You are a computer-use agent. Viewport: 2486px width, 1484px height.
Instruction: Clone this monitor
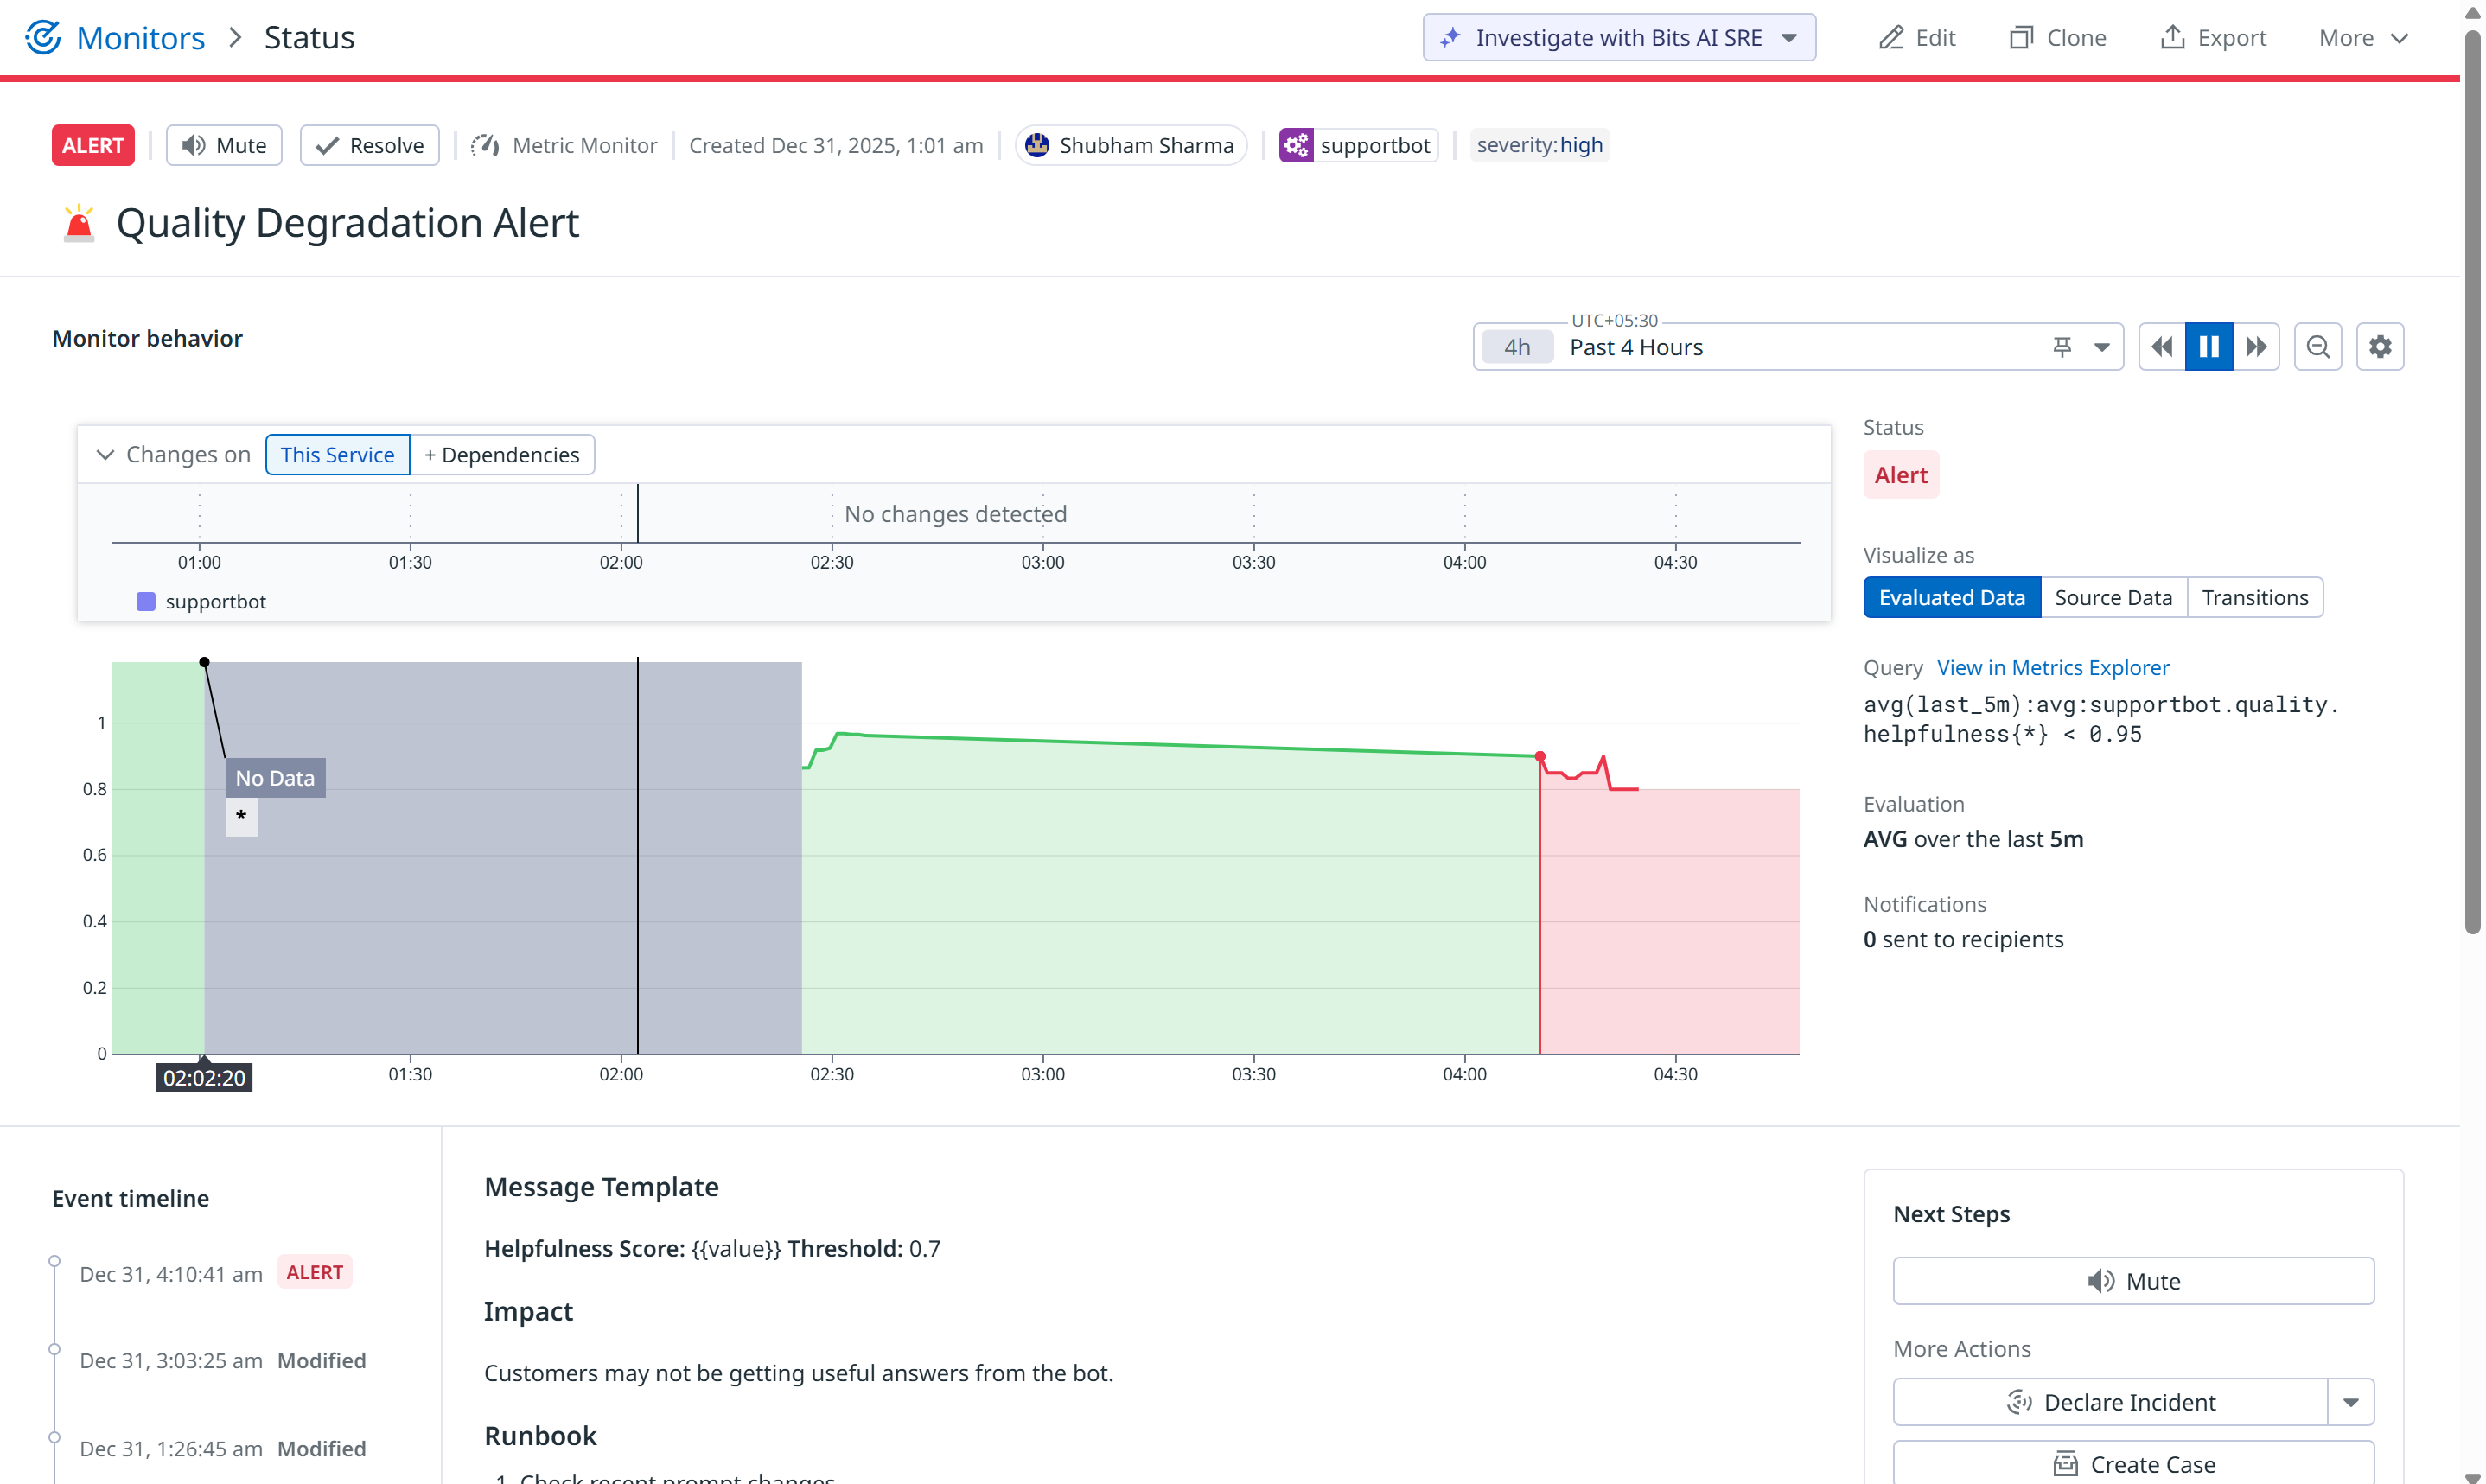tap(2058, 38)
